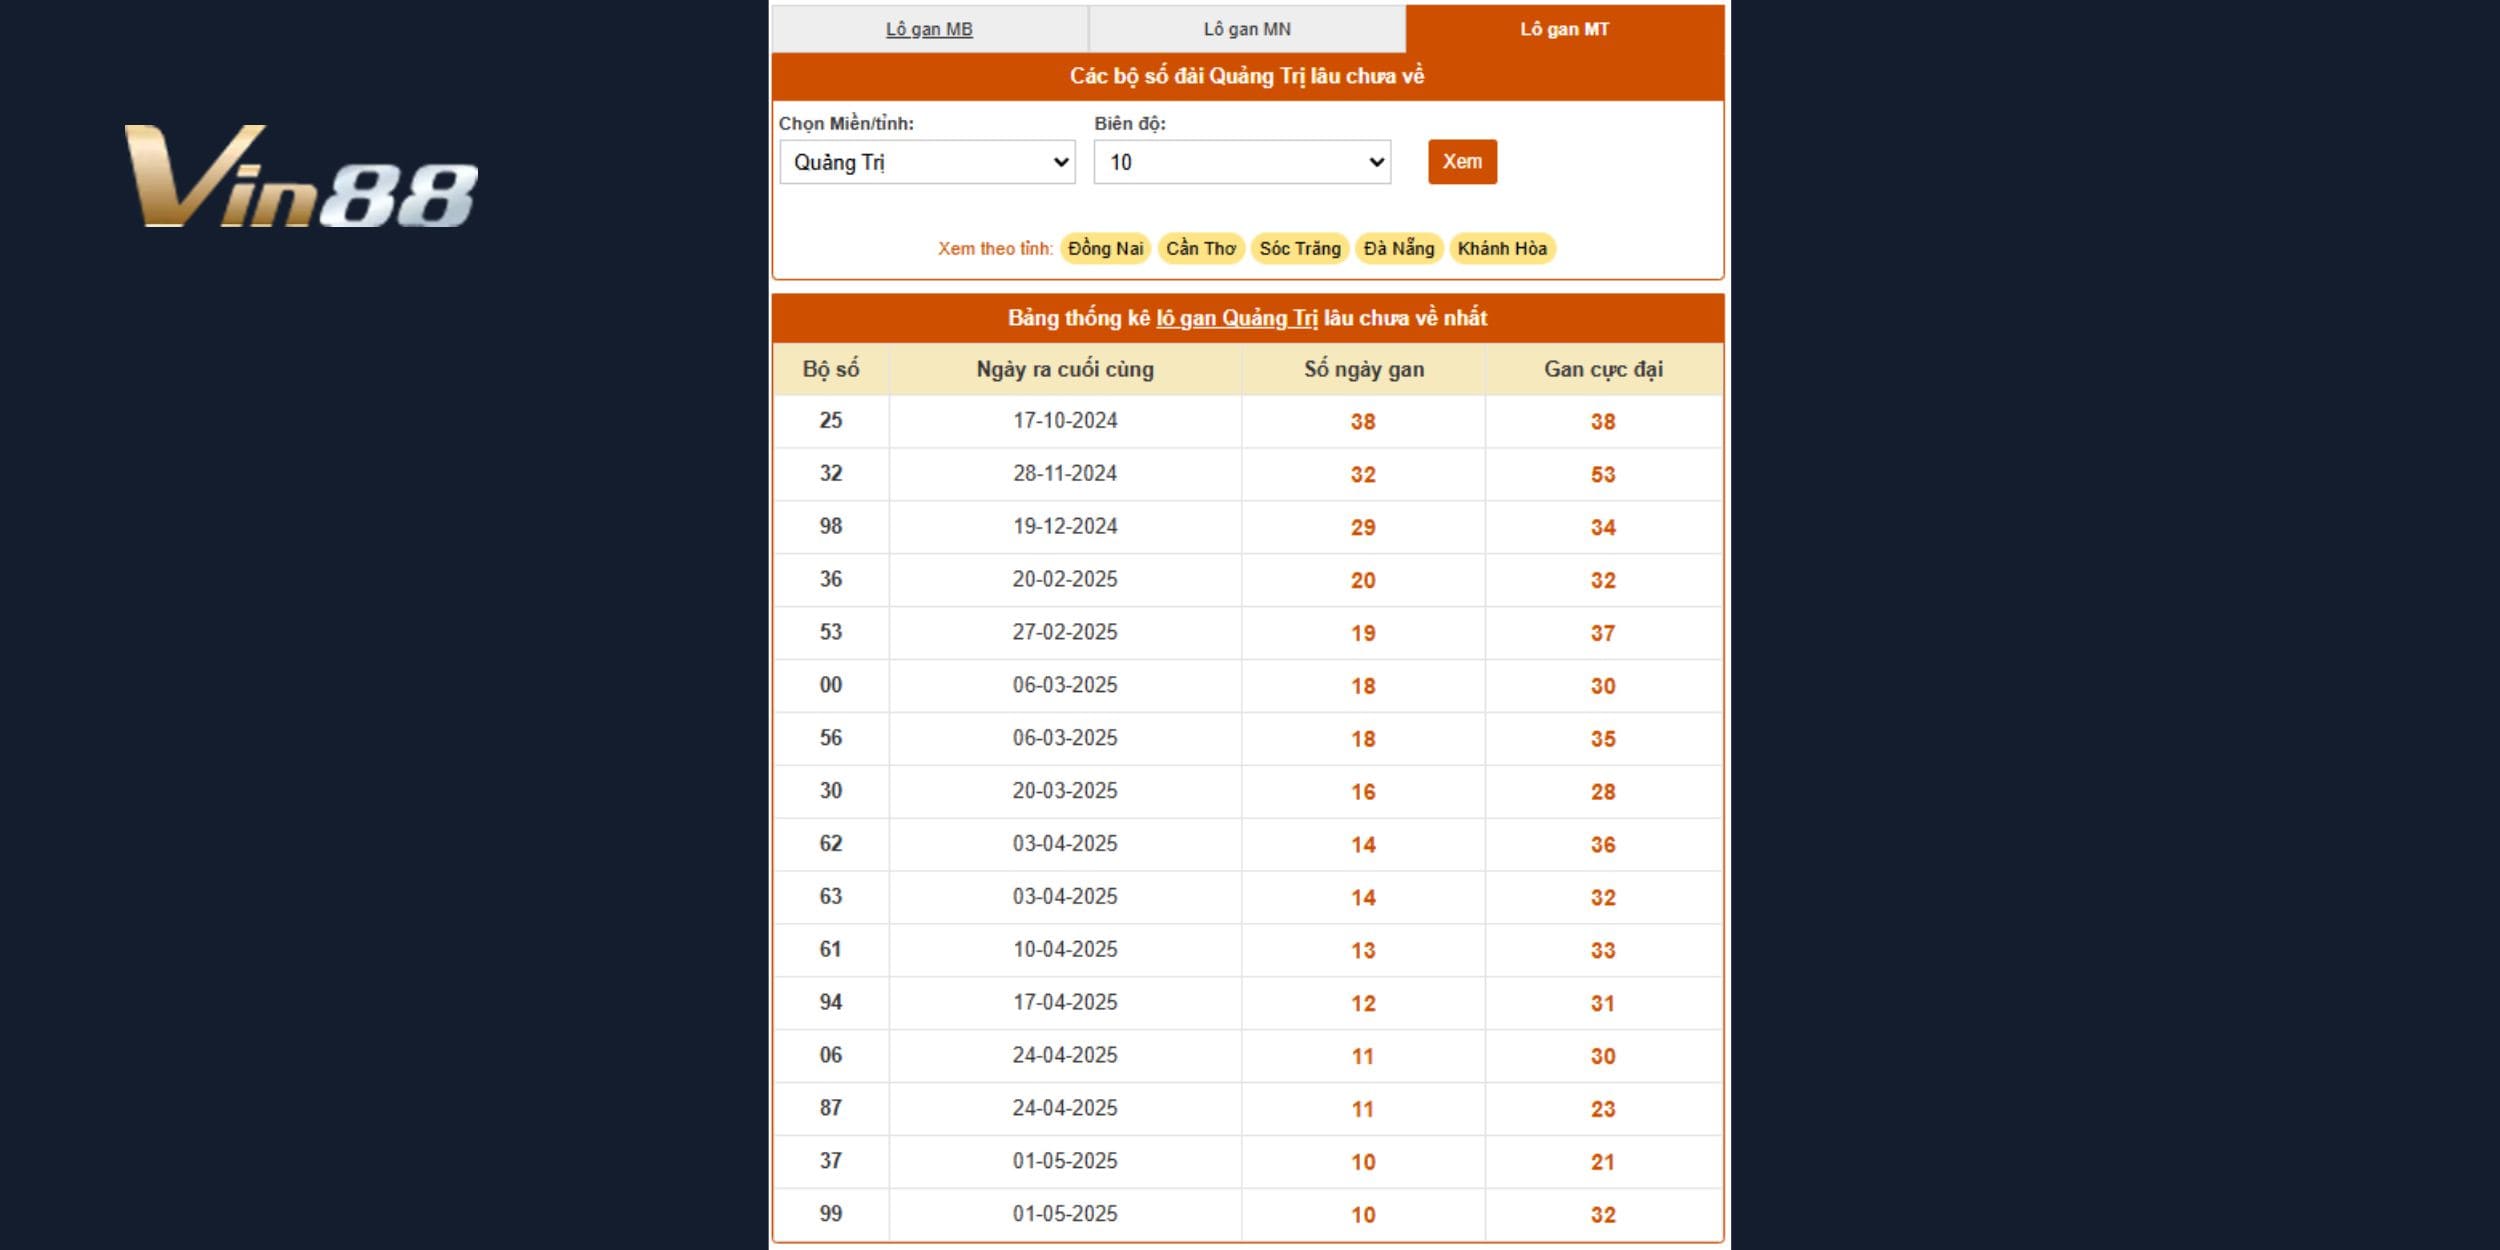
Task: Select the date 20-03-2025 cell
Action: [x=1065, y=791]
